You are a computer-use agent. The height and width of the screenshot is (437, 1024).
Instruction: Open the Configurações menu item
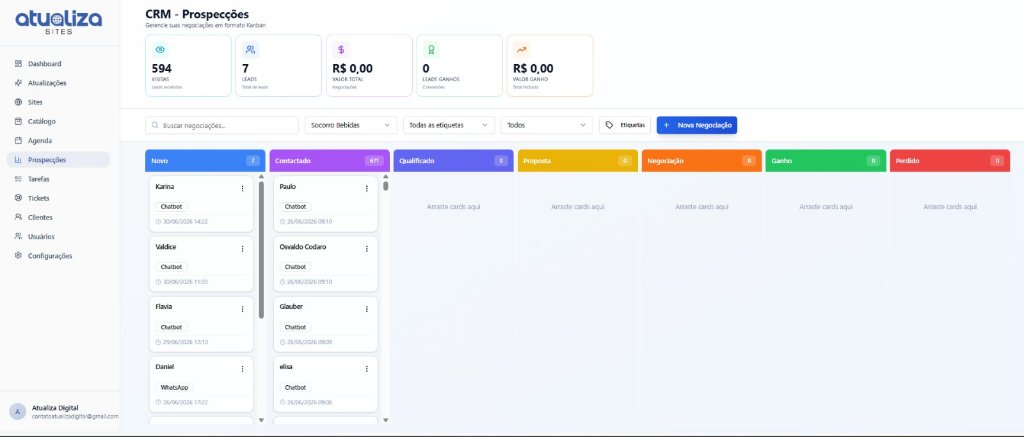tap(58, 255)
